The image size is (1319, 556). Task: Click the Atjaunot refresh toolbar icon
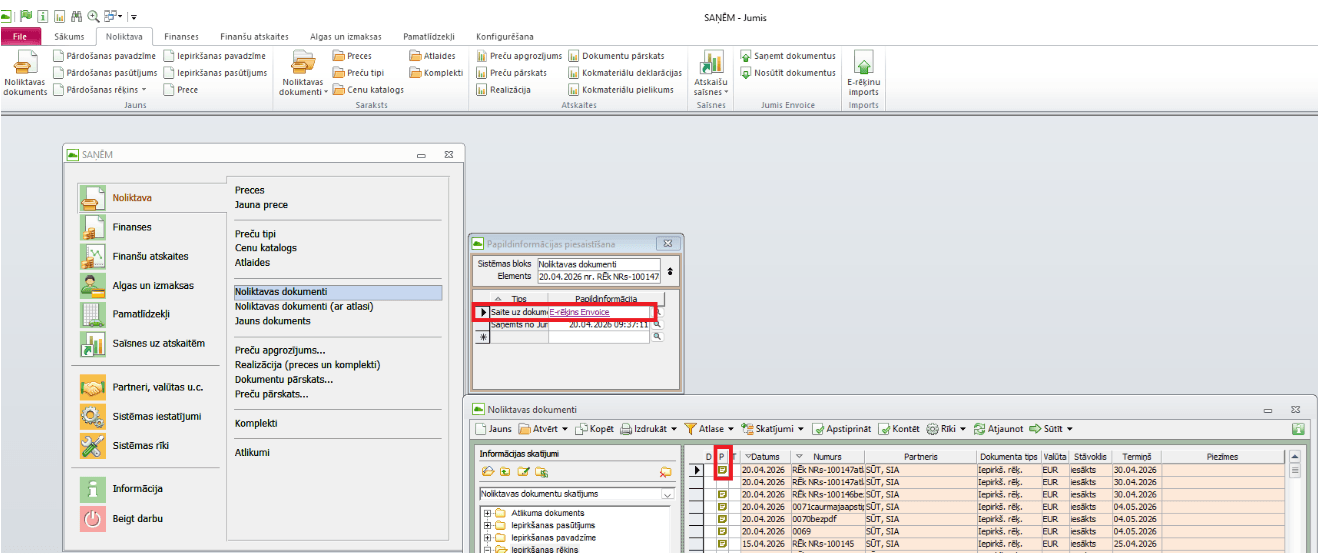pyautogui.click(x=980, y=429)
